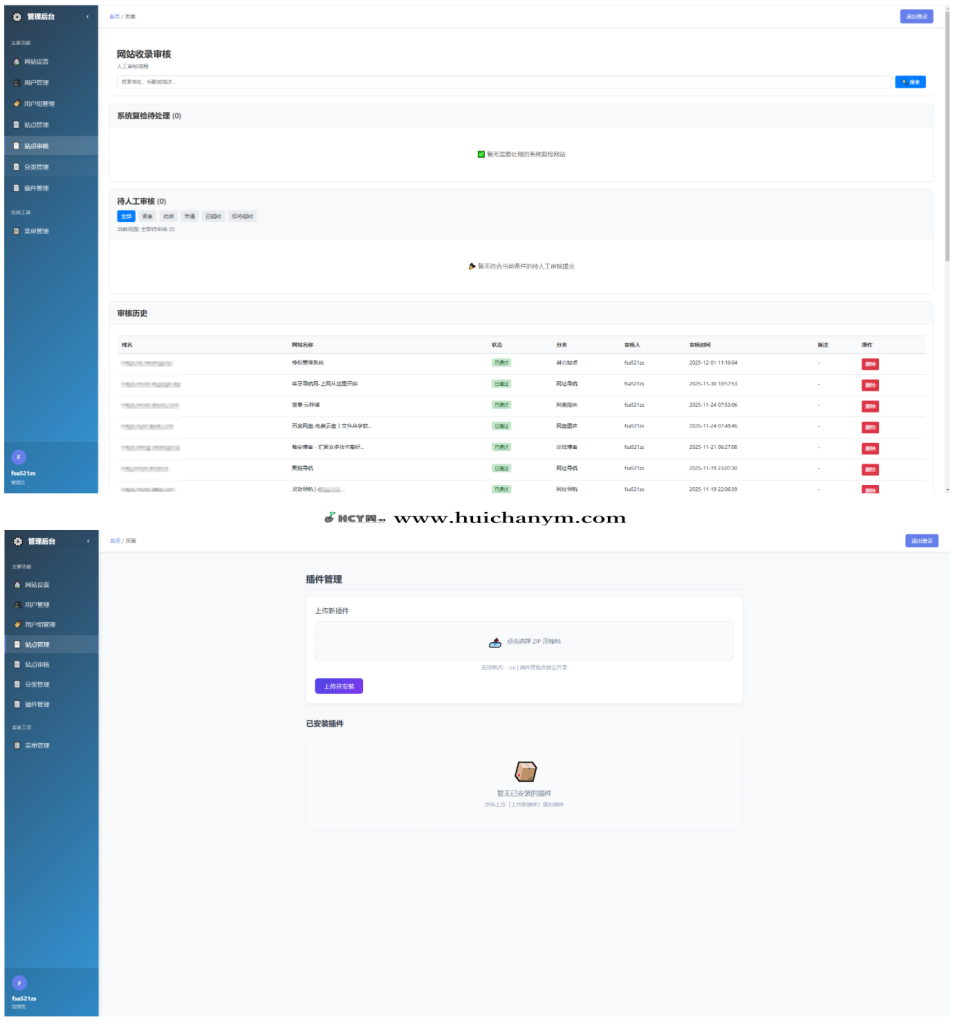
Task: Click the 管理后台 gear logo on the review page
Action: (x=17, y=17)
